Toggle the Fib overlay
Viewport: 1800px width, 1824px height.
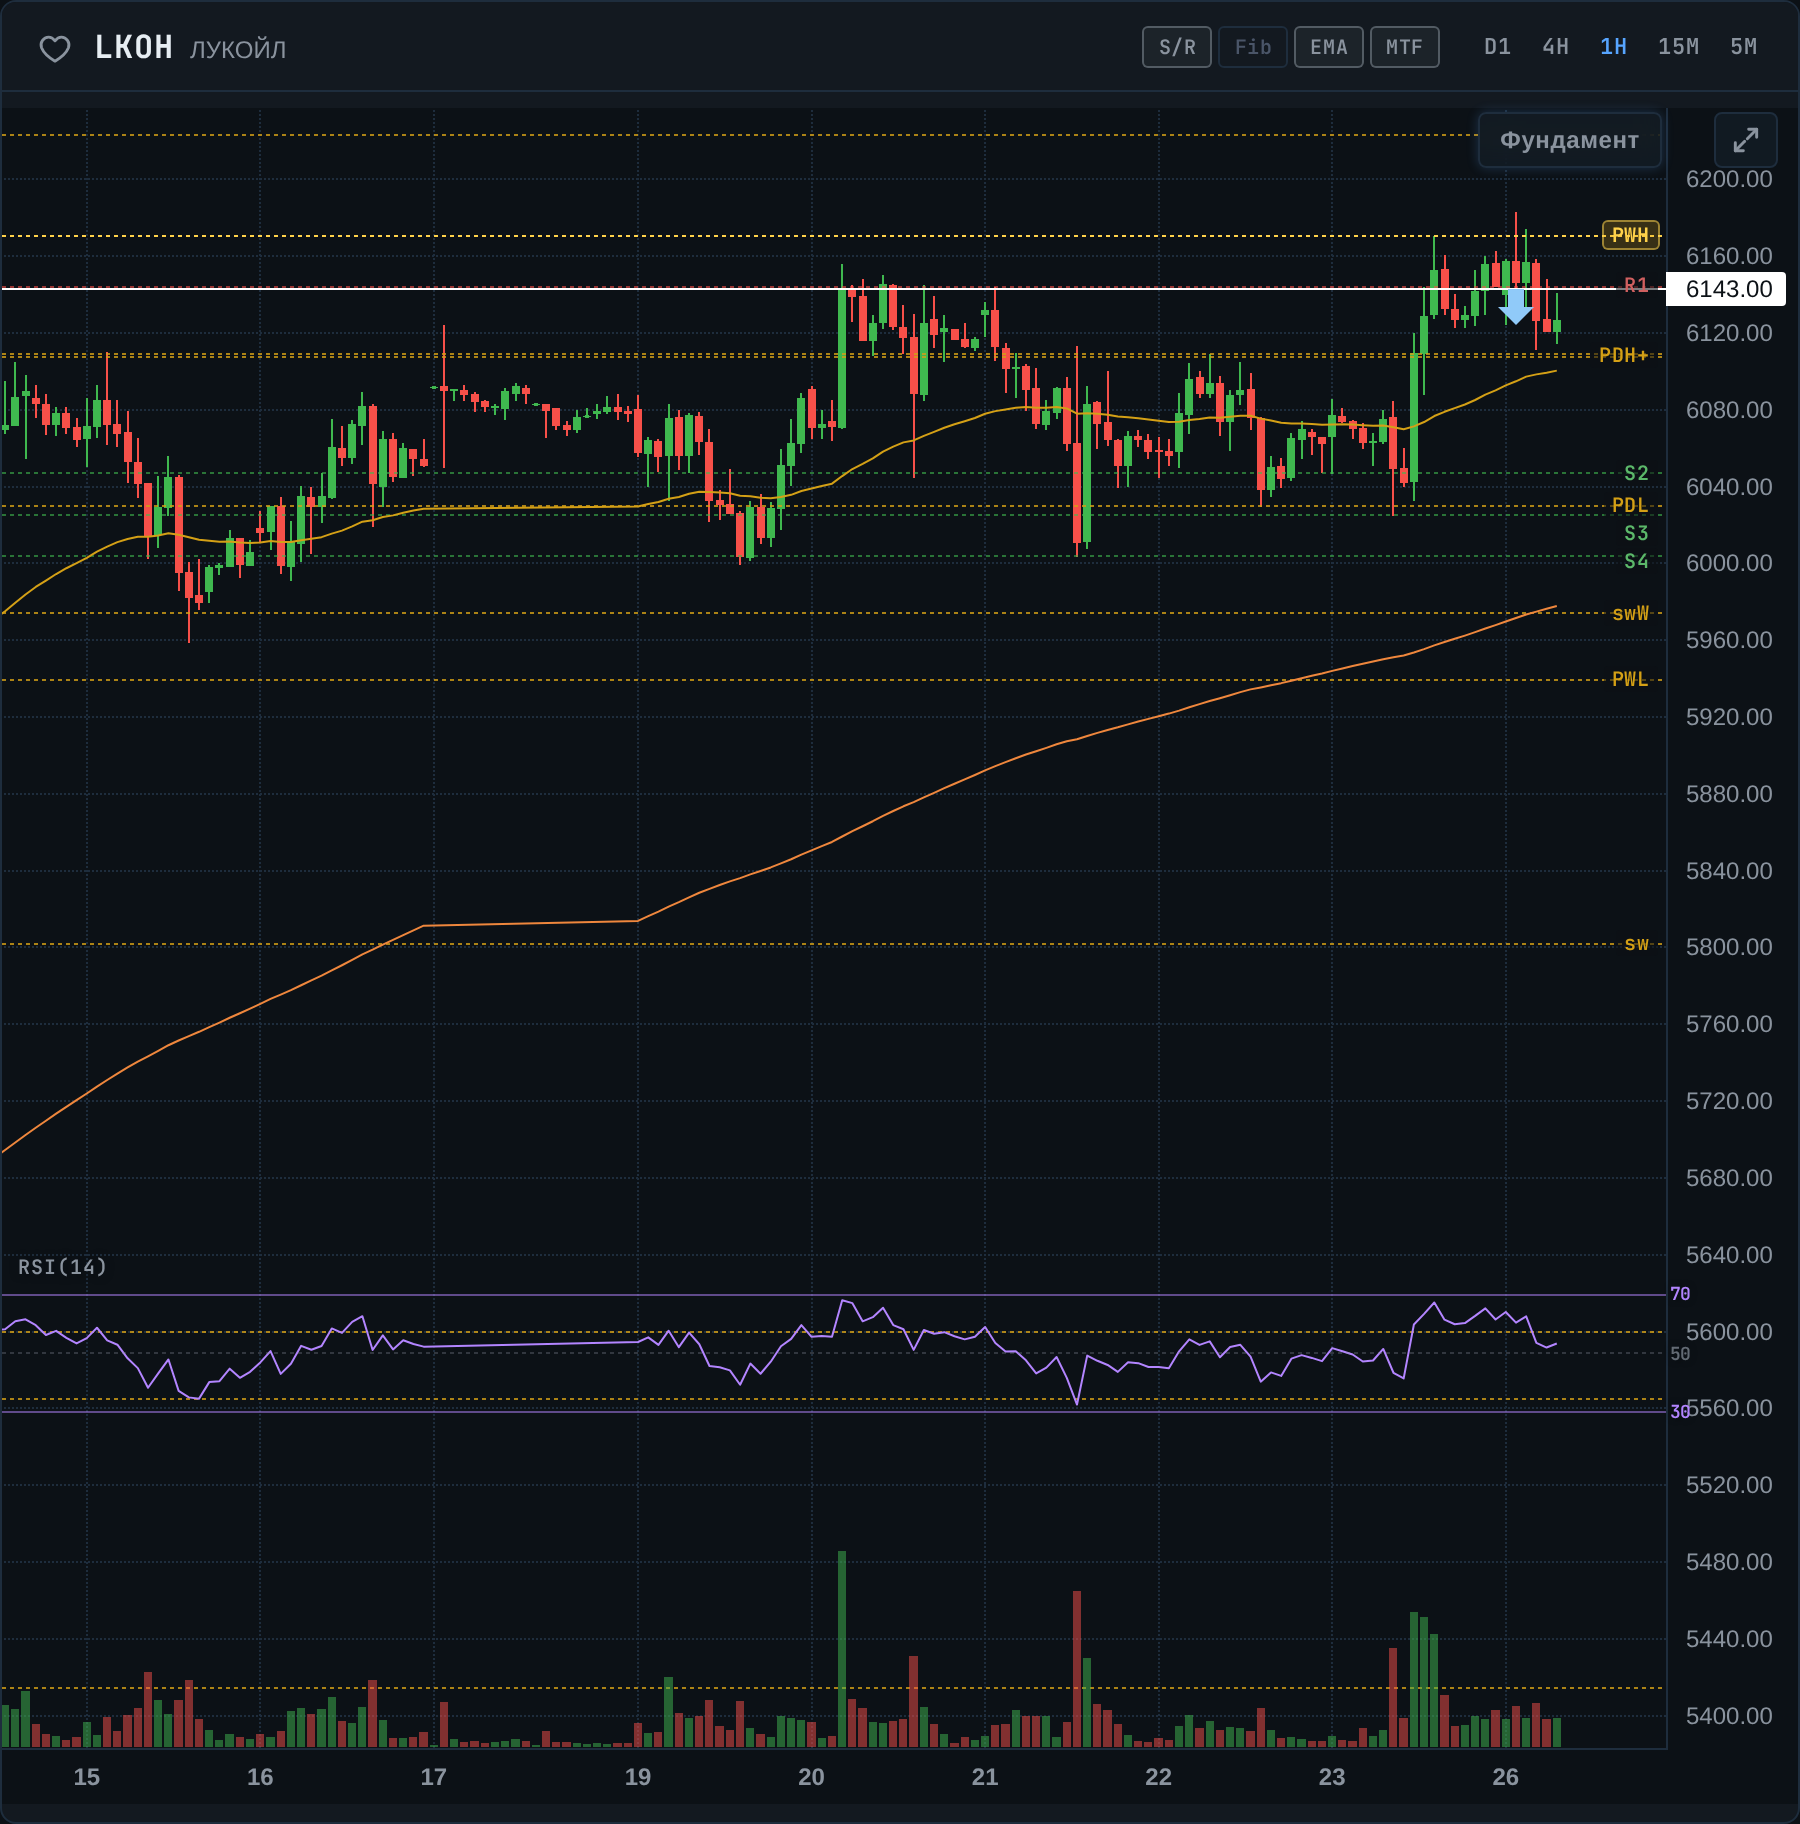[x=1253, y=47]
